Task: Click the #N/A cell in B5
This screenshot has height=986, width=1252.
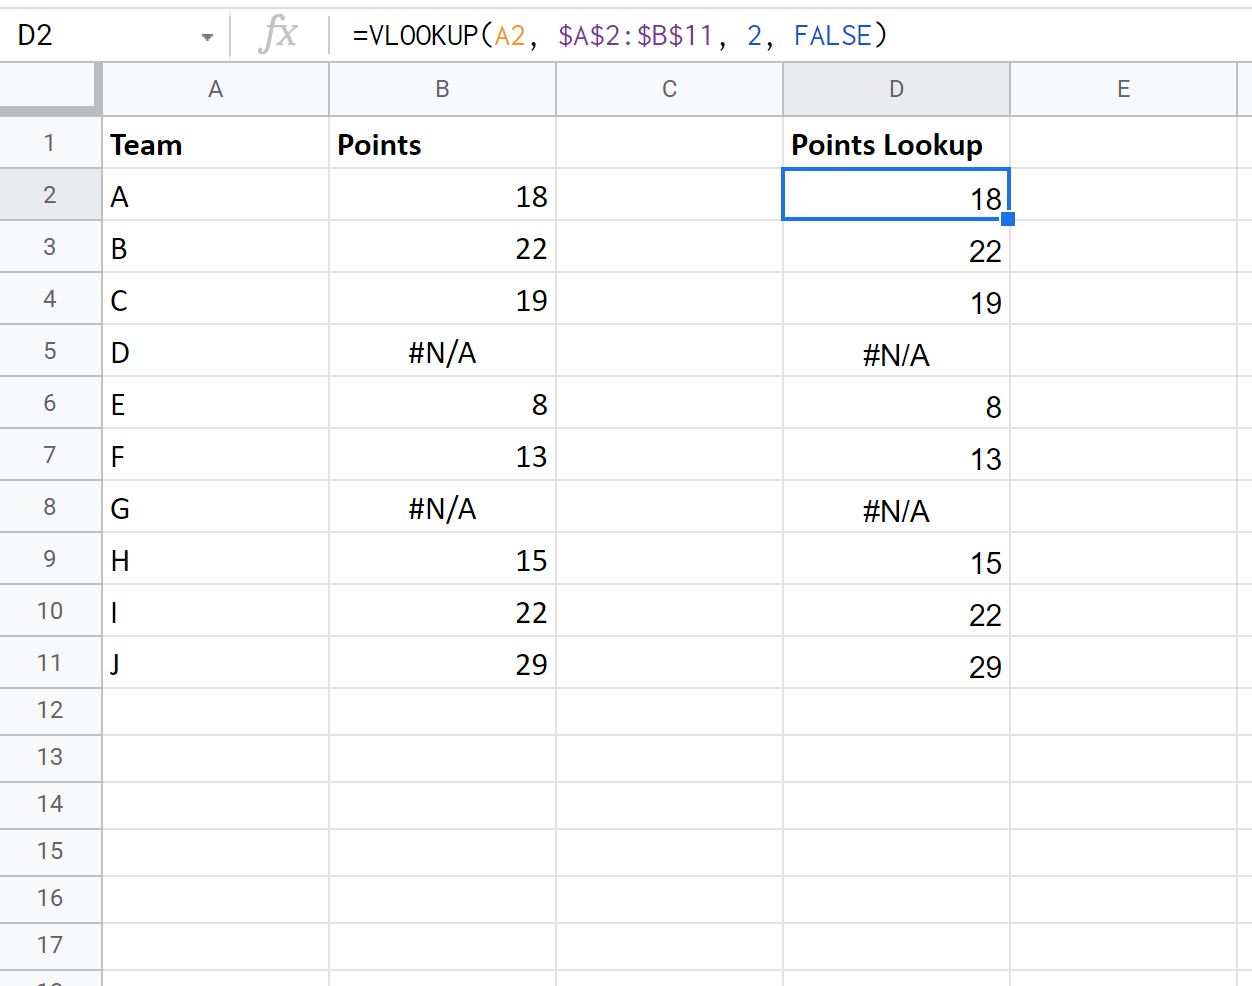Action: pyautogui.click(x=442, y=351)
